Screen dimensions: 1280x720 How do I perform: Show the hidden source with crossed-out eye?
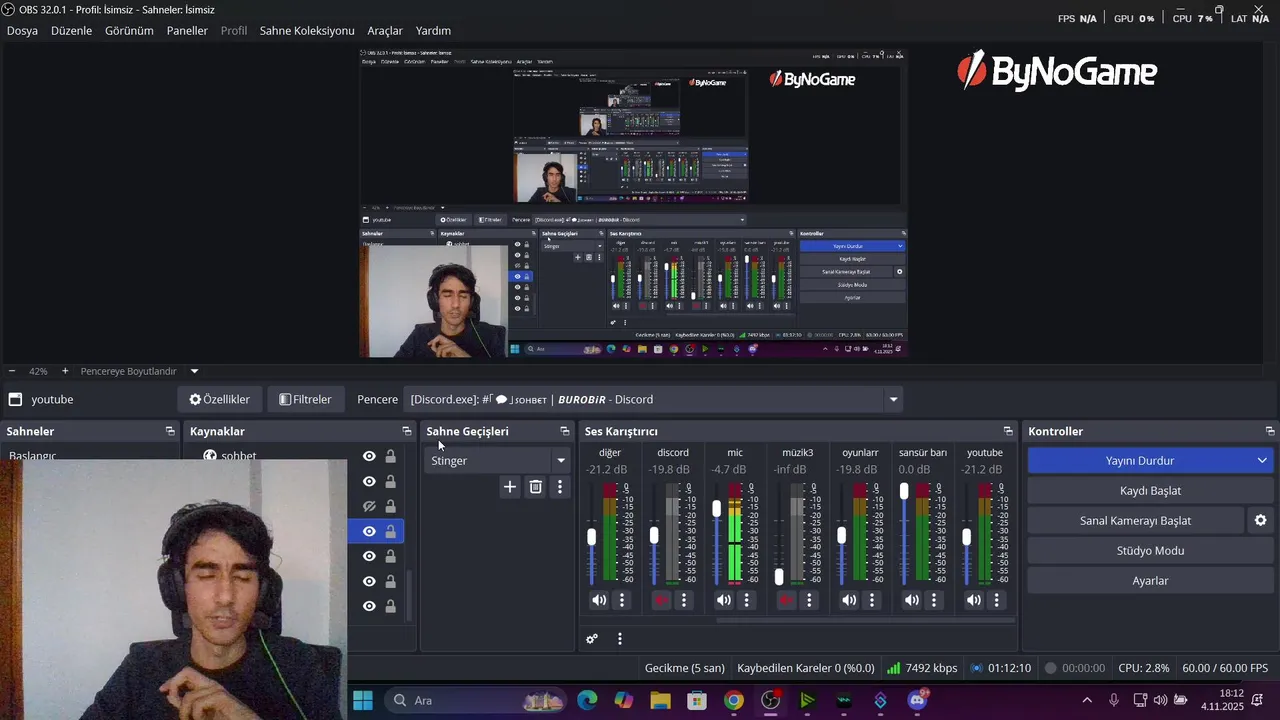[x=369, y=506]
